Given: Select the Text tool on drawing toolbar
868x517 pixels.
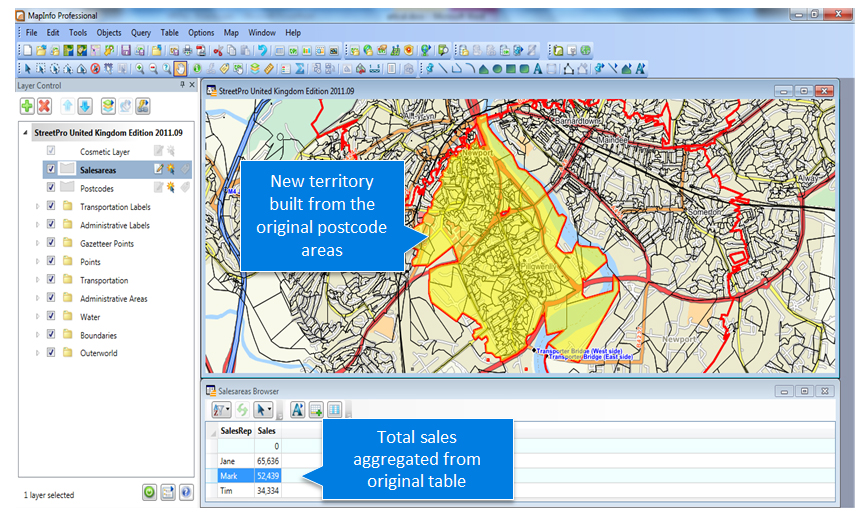Looking at the screenshot, I should (x=538, y=69).
